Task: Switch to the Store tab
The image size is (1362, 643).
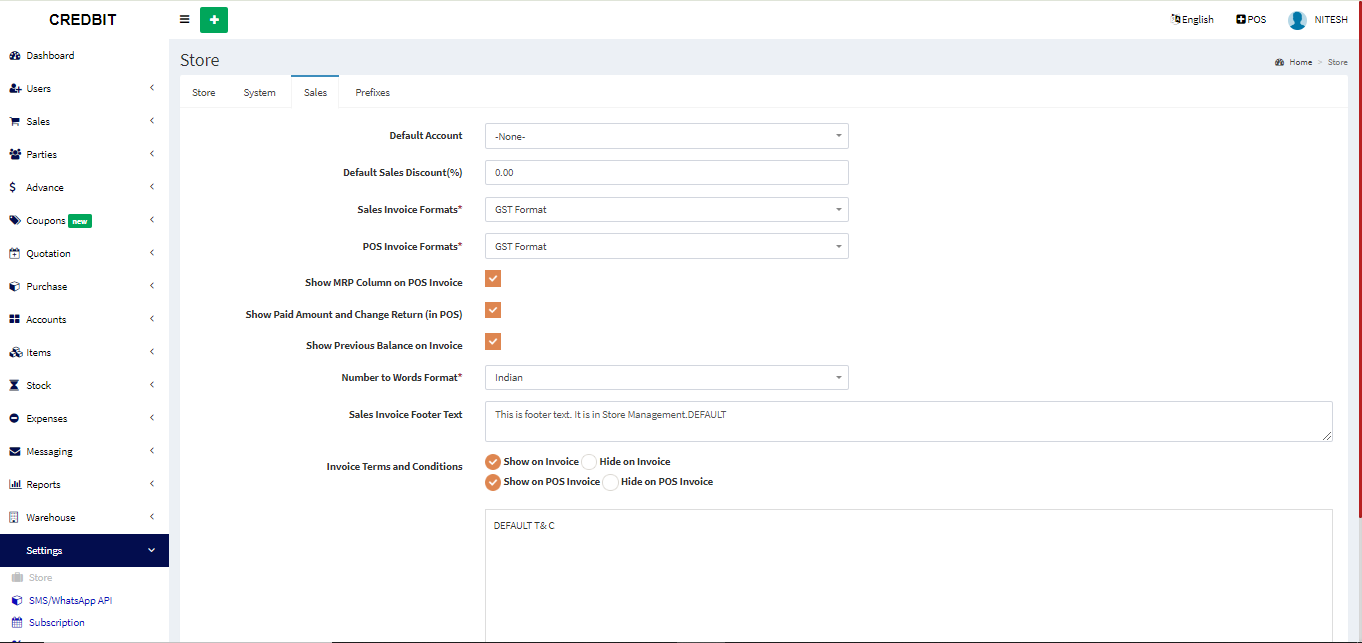Action: point(204,93)
